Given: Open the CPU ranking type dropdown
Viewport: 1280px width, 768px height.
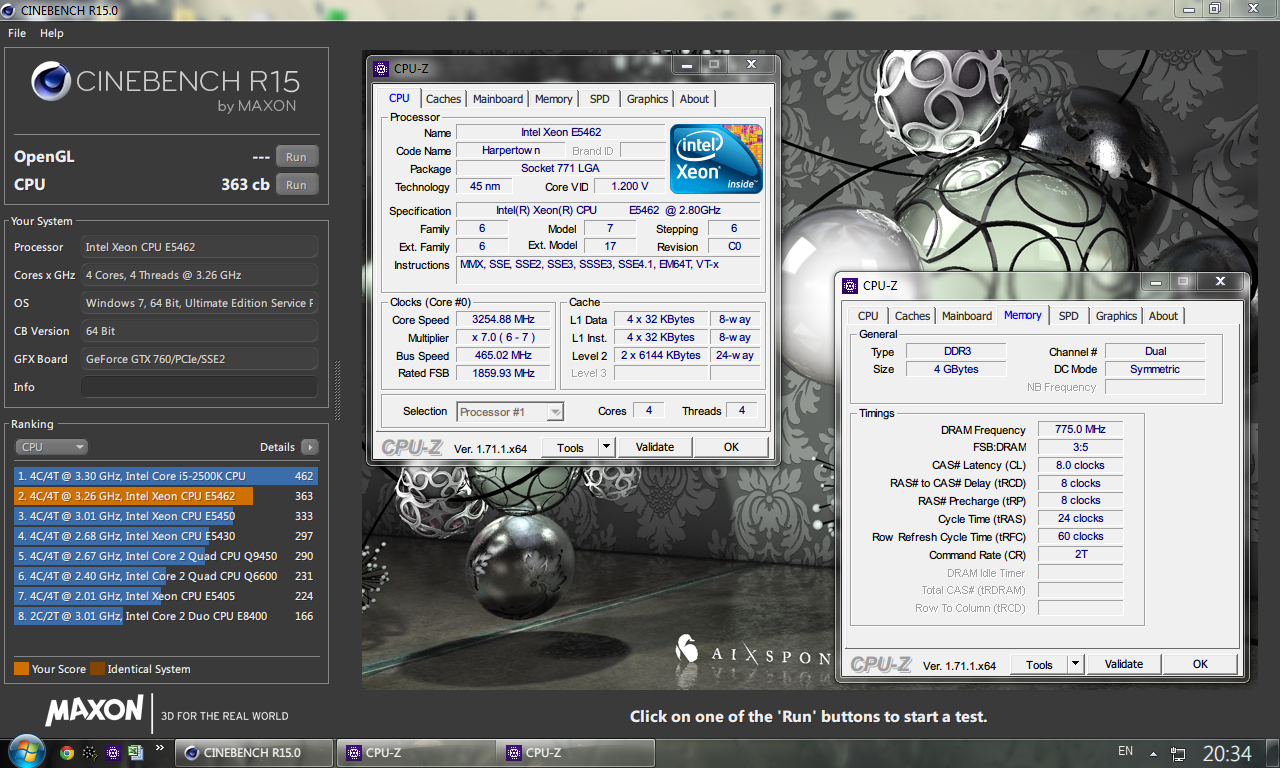Looking at the screenshot, I should (x=51, y=447).
